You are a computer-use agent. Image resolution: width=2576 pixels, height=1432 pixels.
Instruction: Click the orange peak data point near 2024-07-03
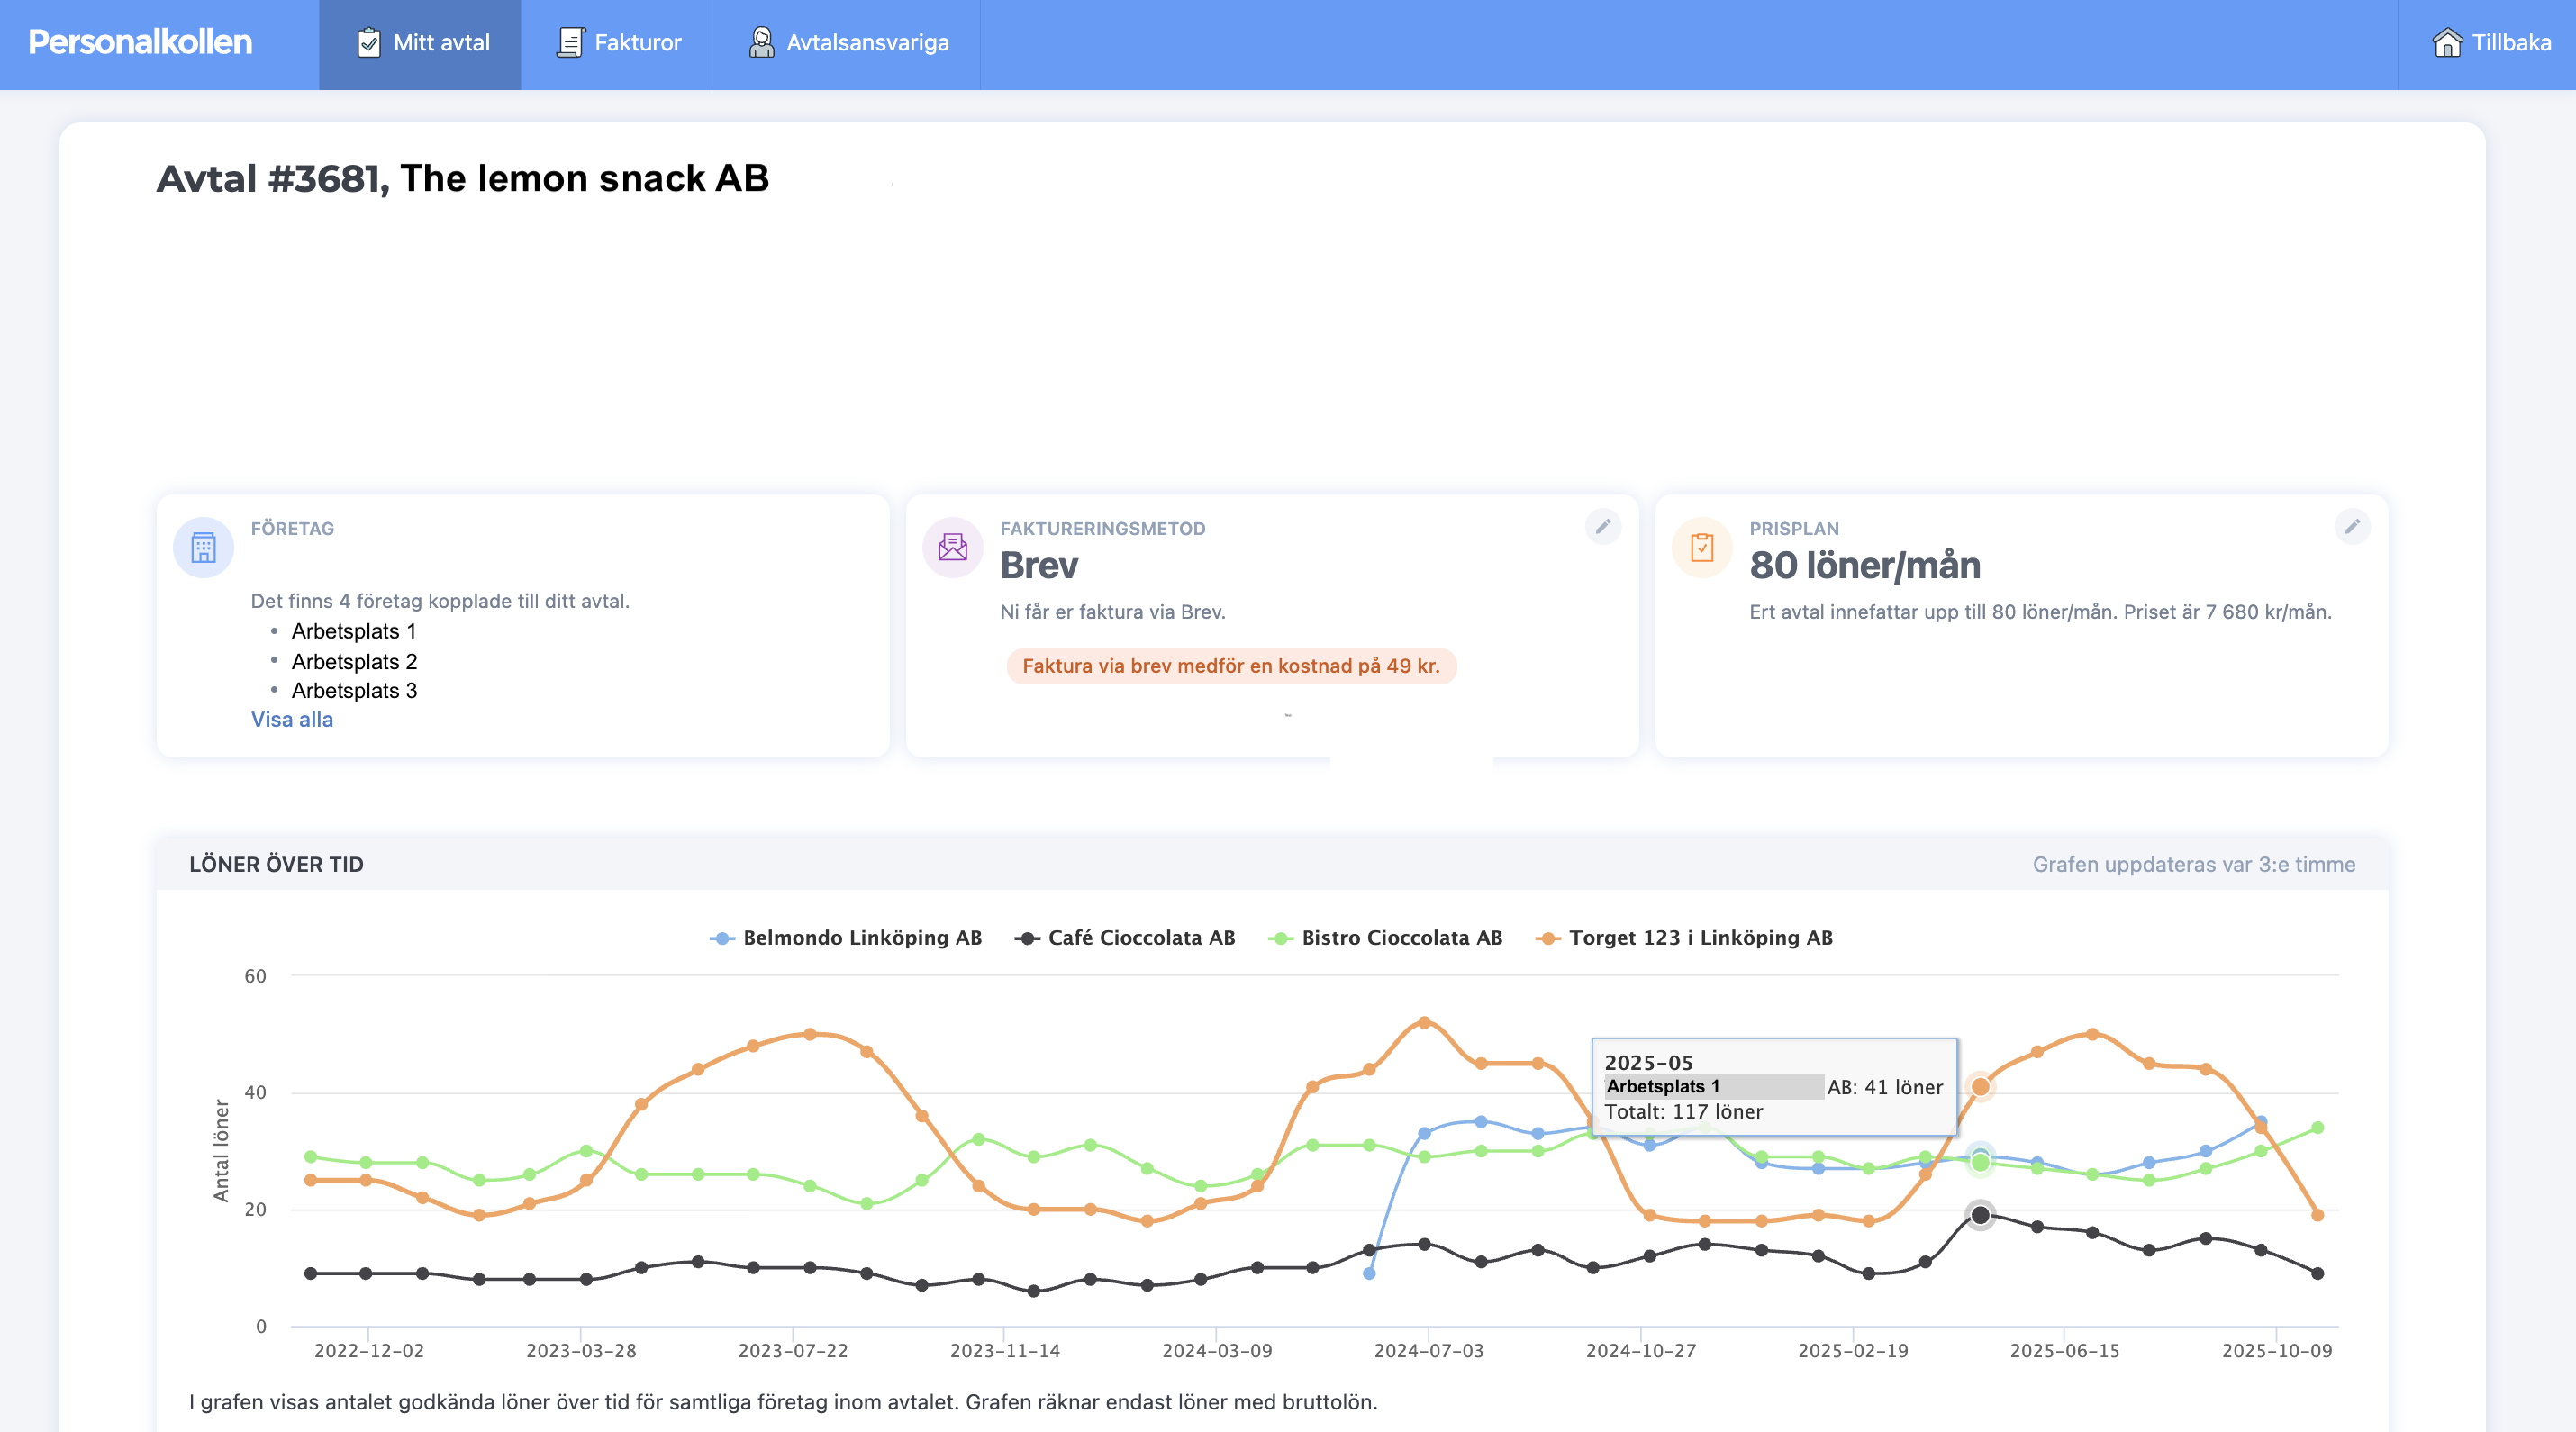(1424, 1022)
